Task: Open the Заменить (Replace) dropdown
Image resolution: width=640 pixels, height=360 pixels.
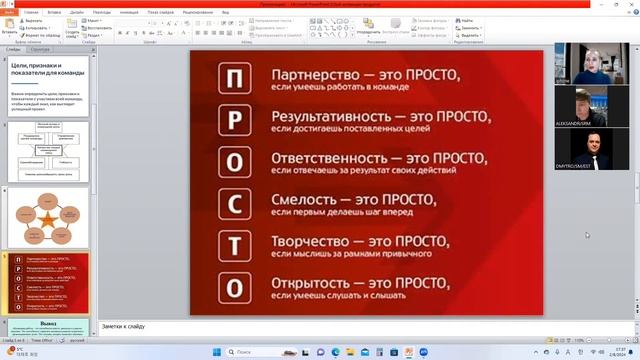Action: (469, 28)
